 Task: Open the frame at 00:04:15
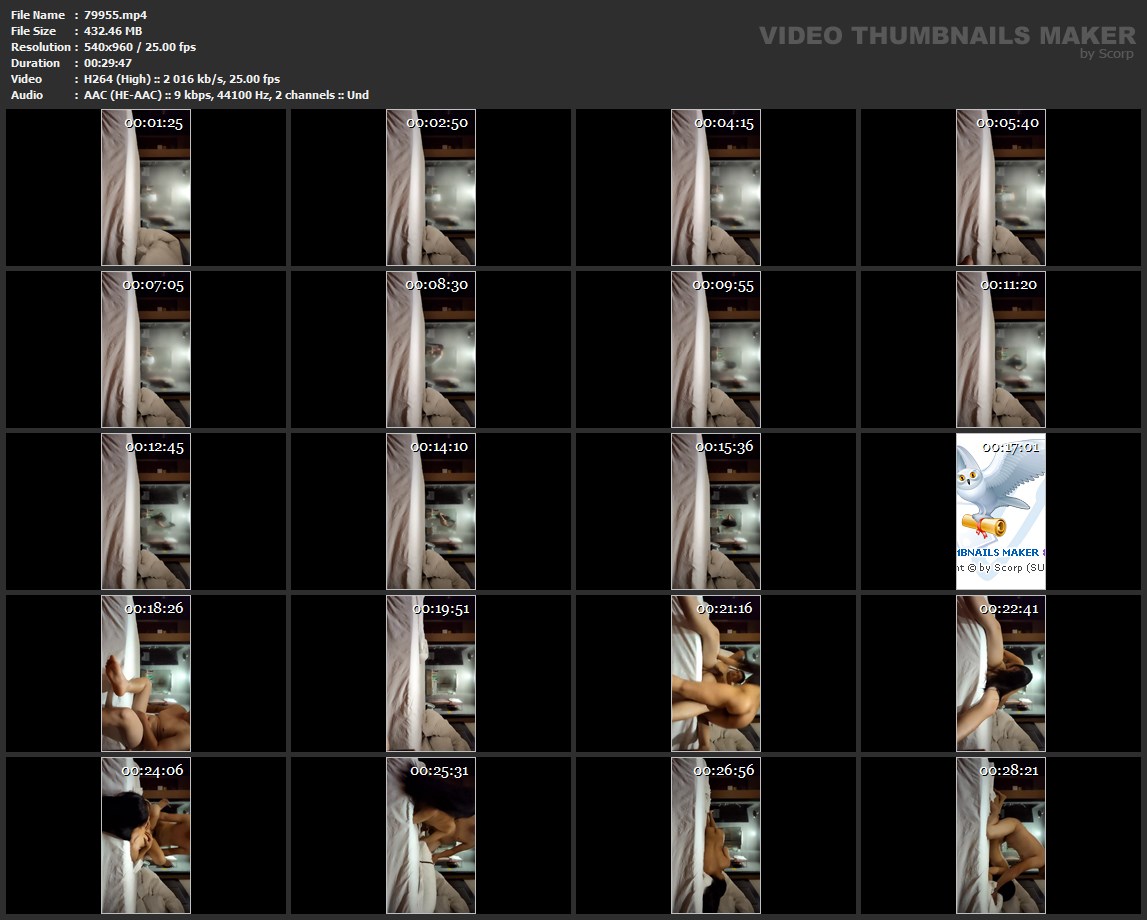coord(716,187)
